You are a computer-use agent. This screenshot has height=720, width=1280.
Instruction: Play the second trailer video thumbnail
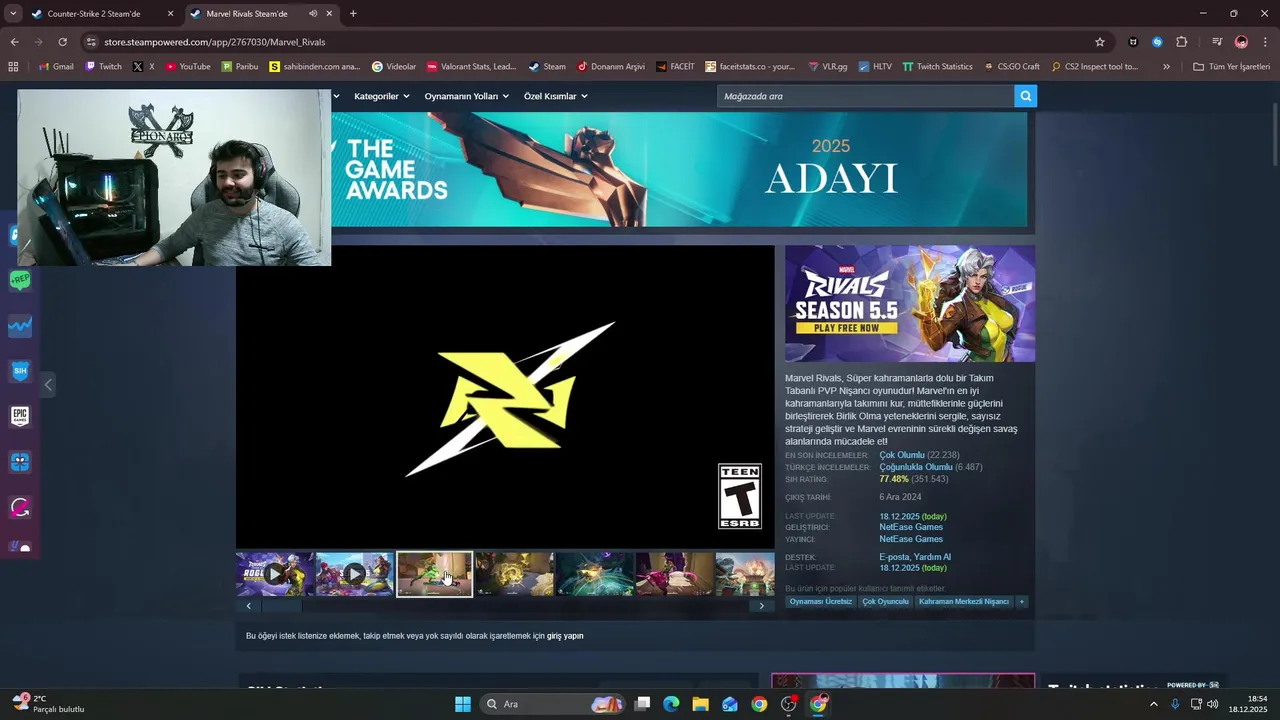point(355,574)
